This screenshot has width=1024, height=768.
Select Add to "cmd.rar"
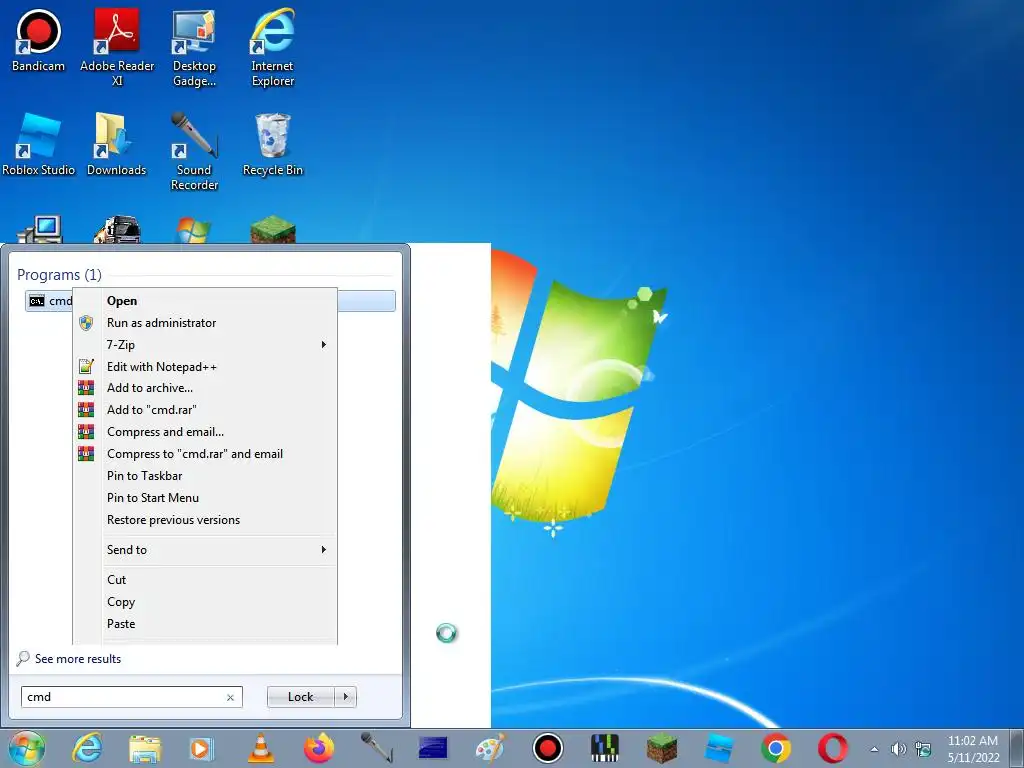click(204, 410)
